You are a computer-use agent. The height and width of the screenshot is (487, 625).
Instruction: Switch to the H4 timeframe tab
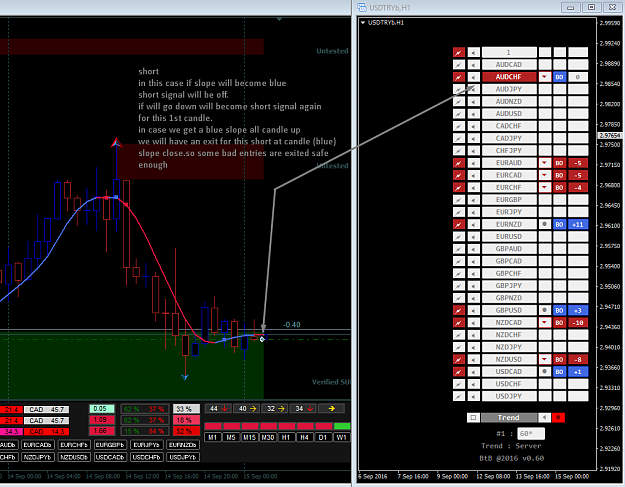[x=305, y=437]
